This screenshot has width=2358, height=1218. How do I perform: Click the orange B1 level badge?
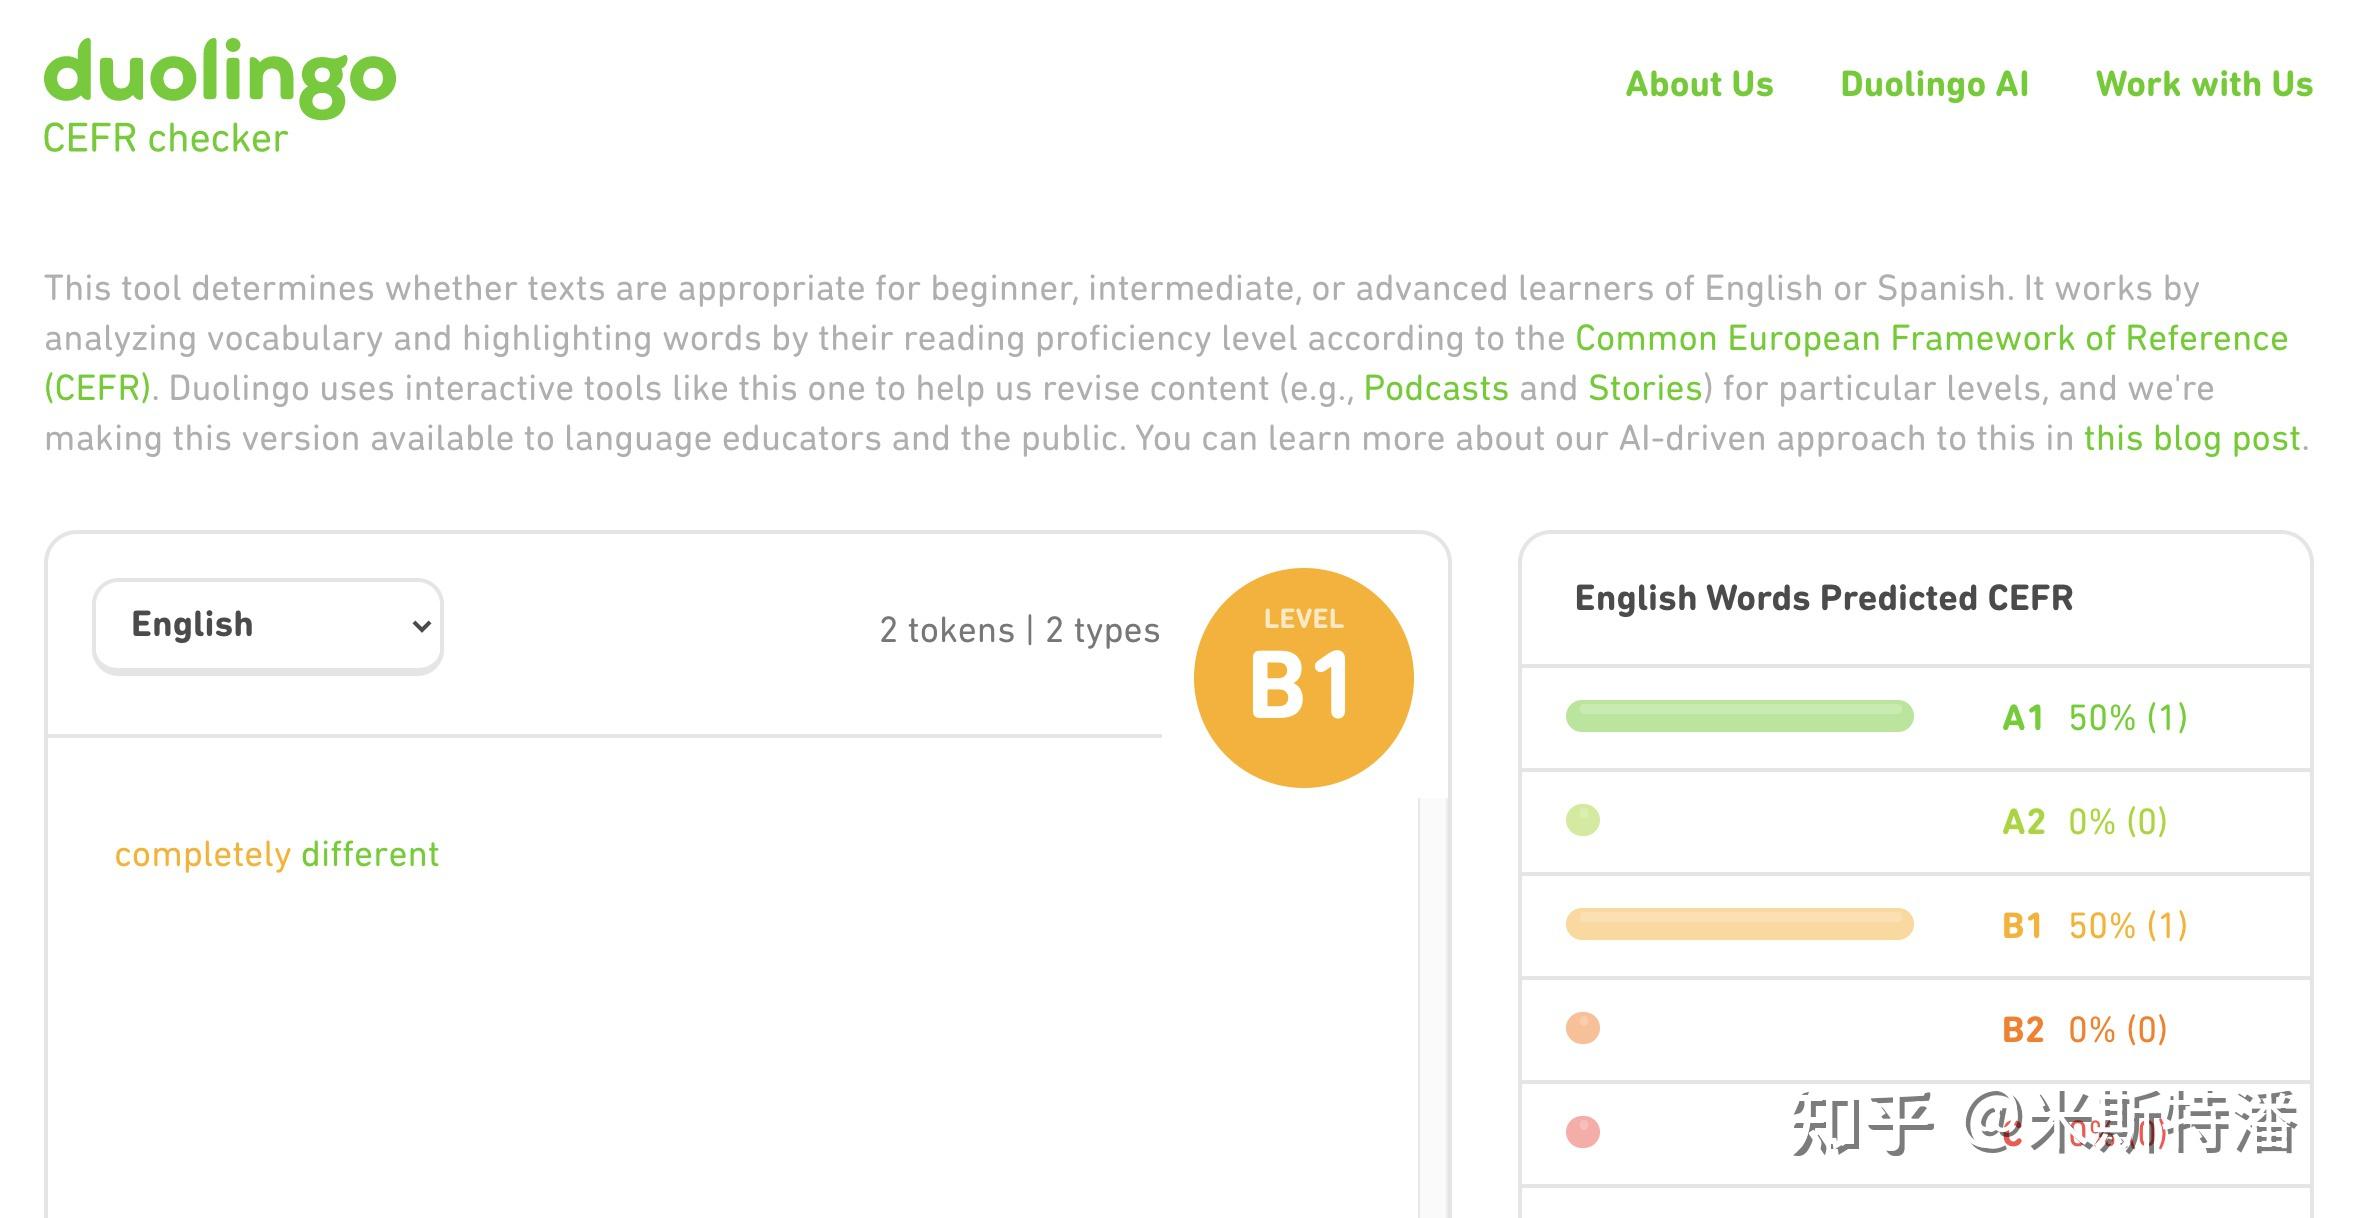1303,678
